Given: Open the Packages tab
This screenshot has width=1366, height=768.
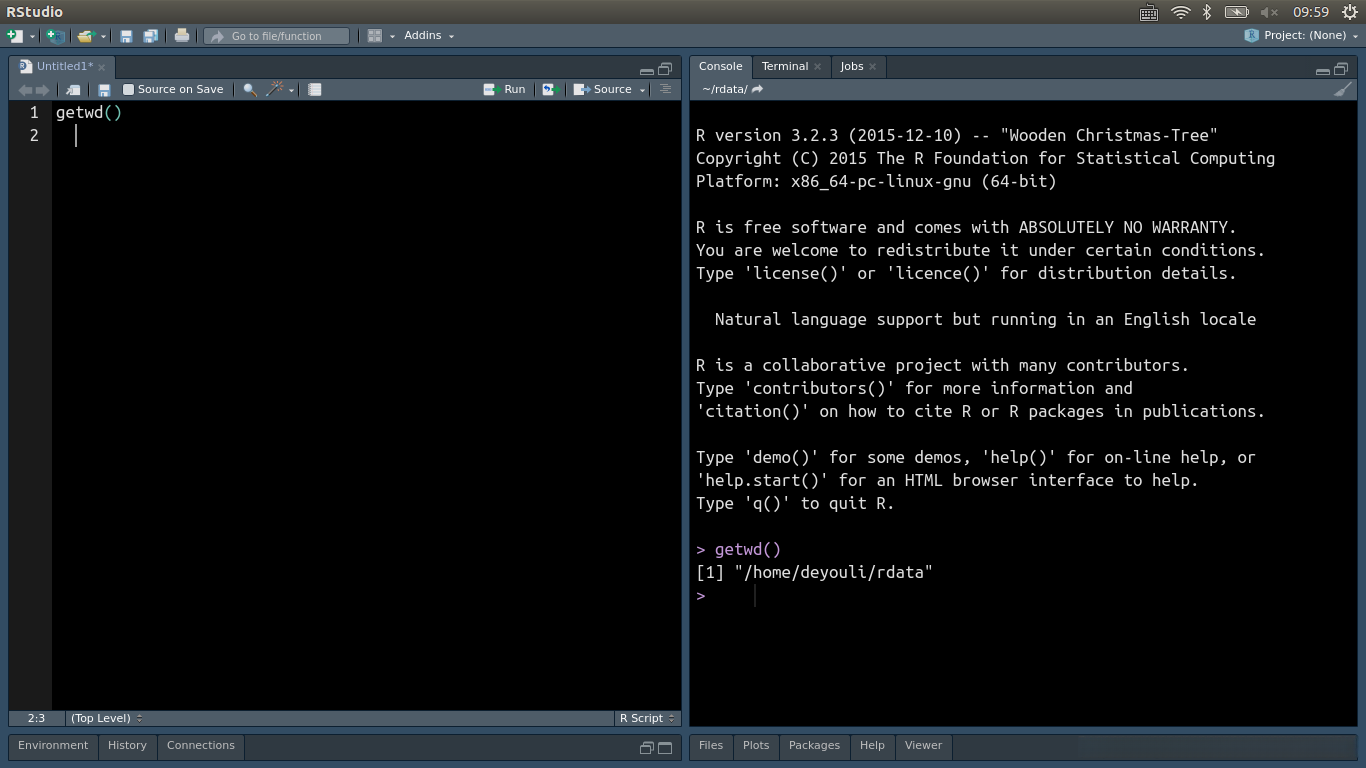Looking at the screenshot, I should click(x=814, y=745).
